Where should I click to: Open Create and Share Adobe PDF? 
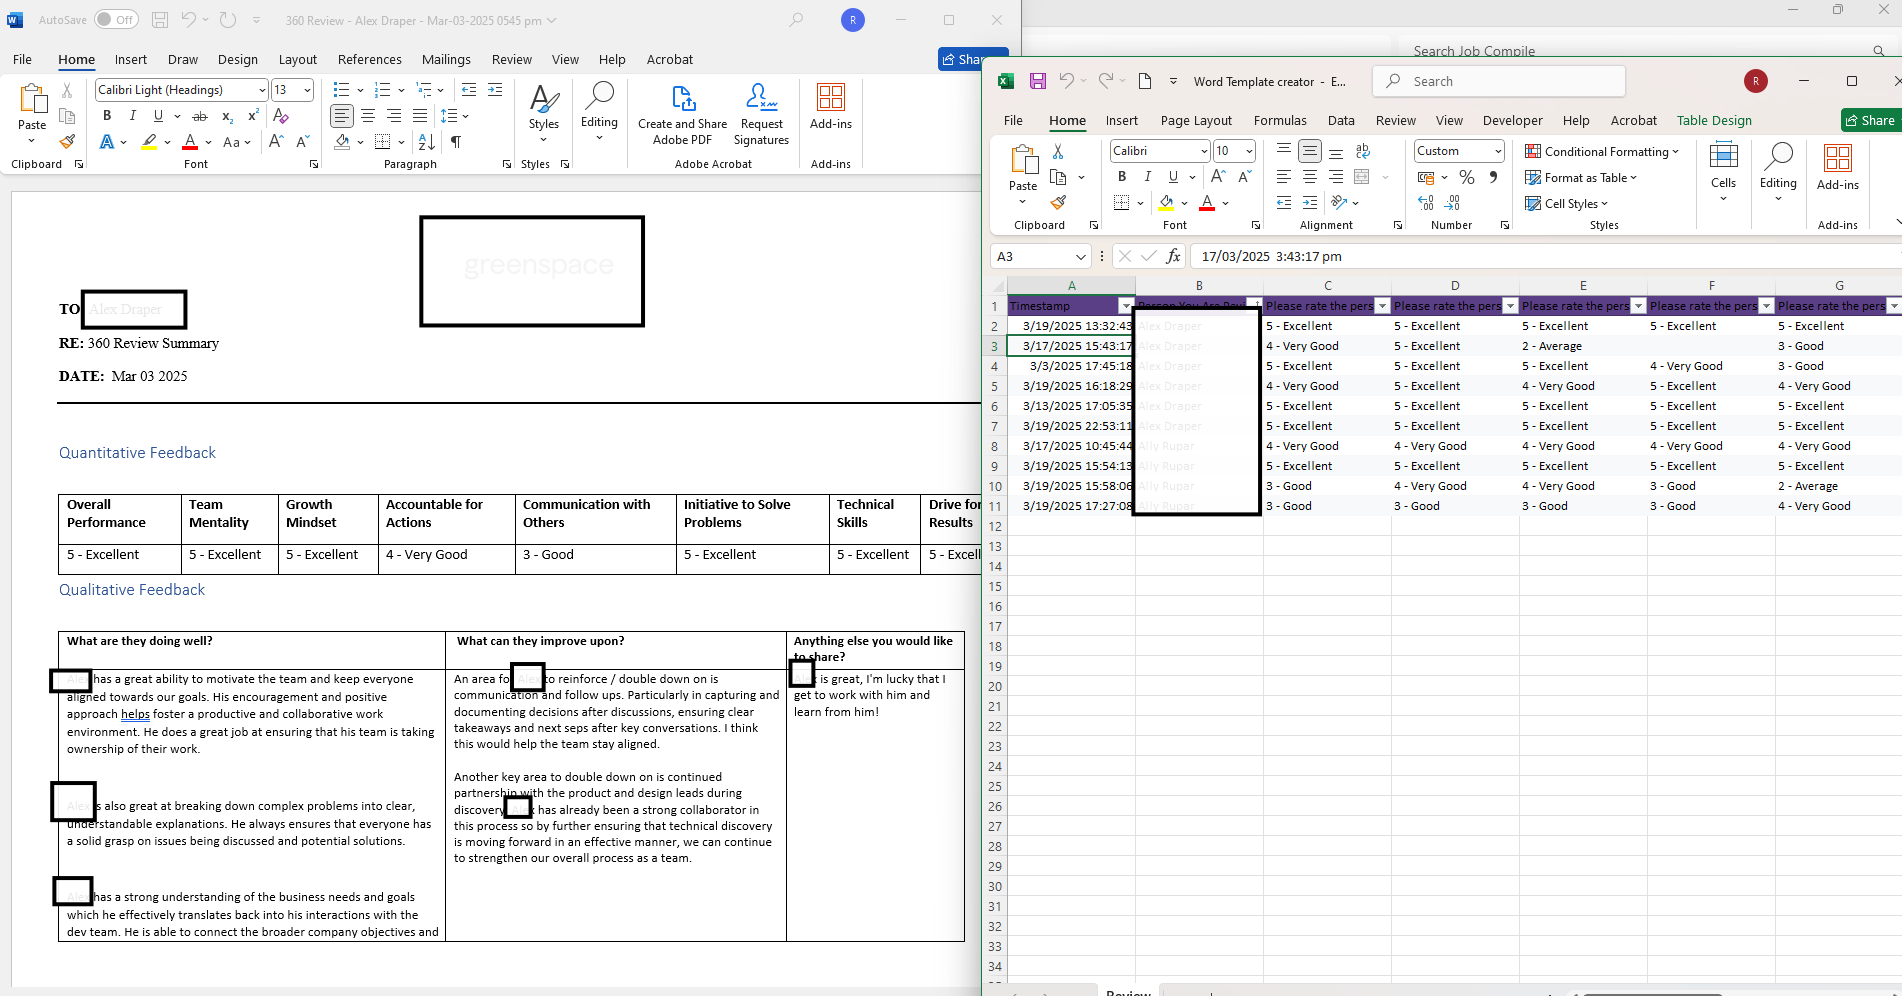coord(683,114)
